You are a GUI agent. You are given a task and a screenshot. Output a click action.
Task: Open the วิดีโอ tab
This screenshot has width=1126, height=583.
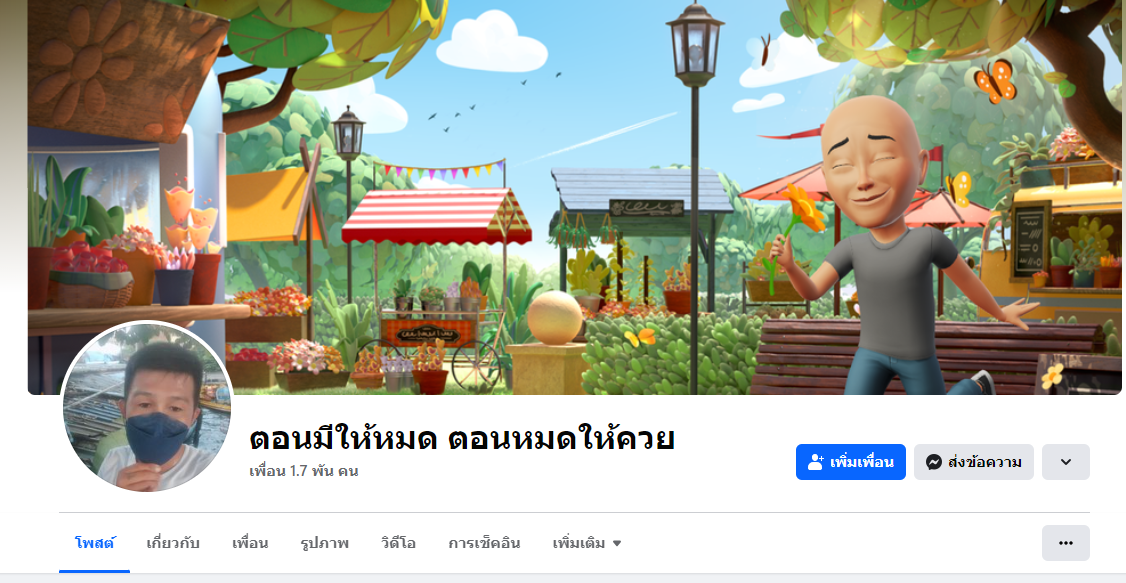click(x=399, y=543)
